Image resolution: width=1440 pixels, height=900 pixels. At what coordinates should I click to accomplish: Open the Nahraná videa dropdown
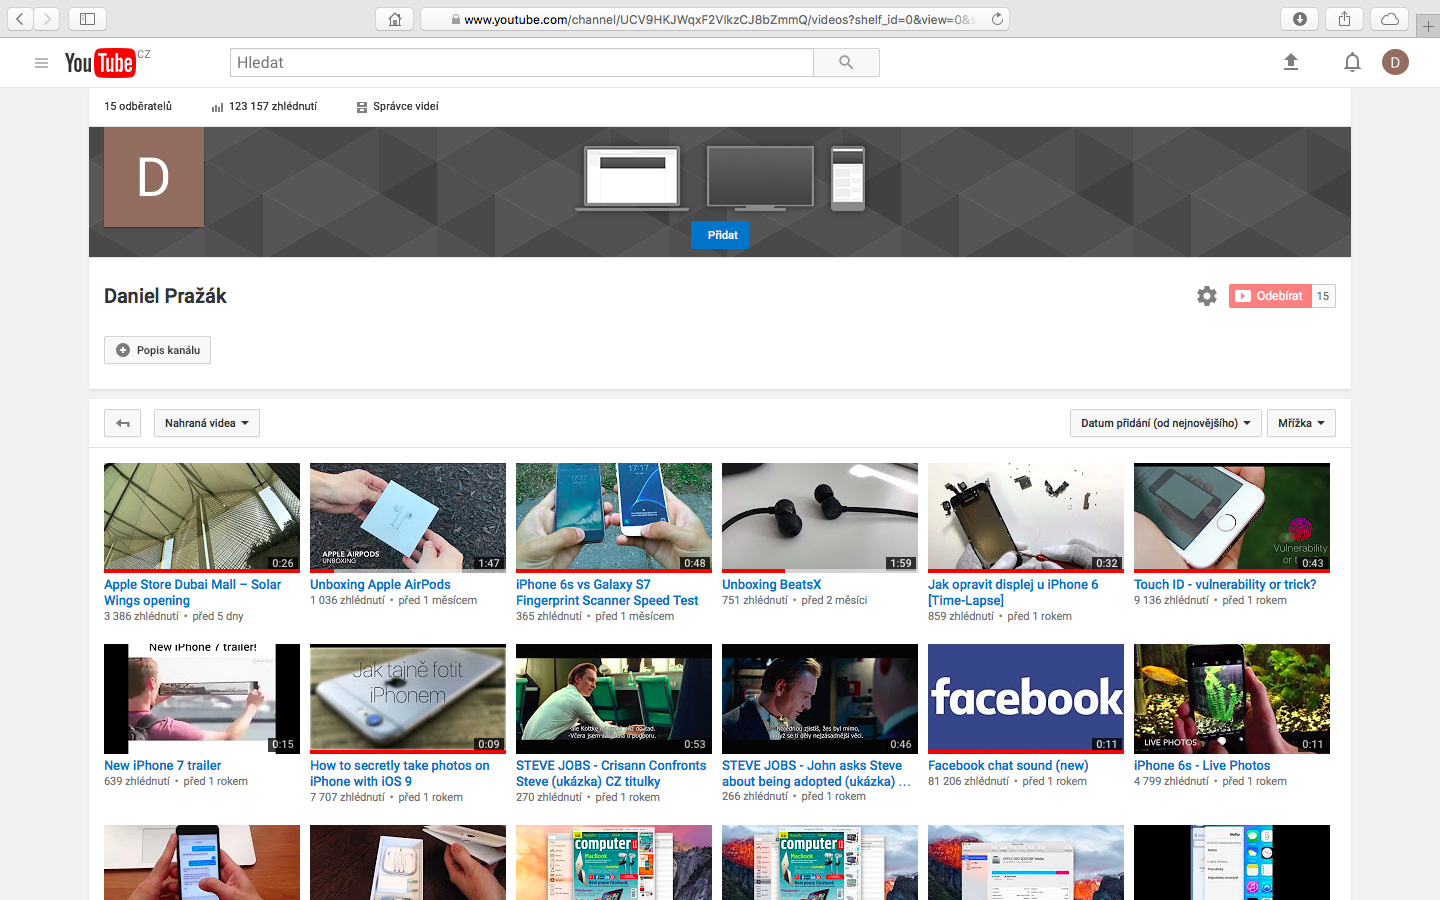tap(207, 423)
